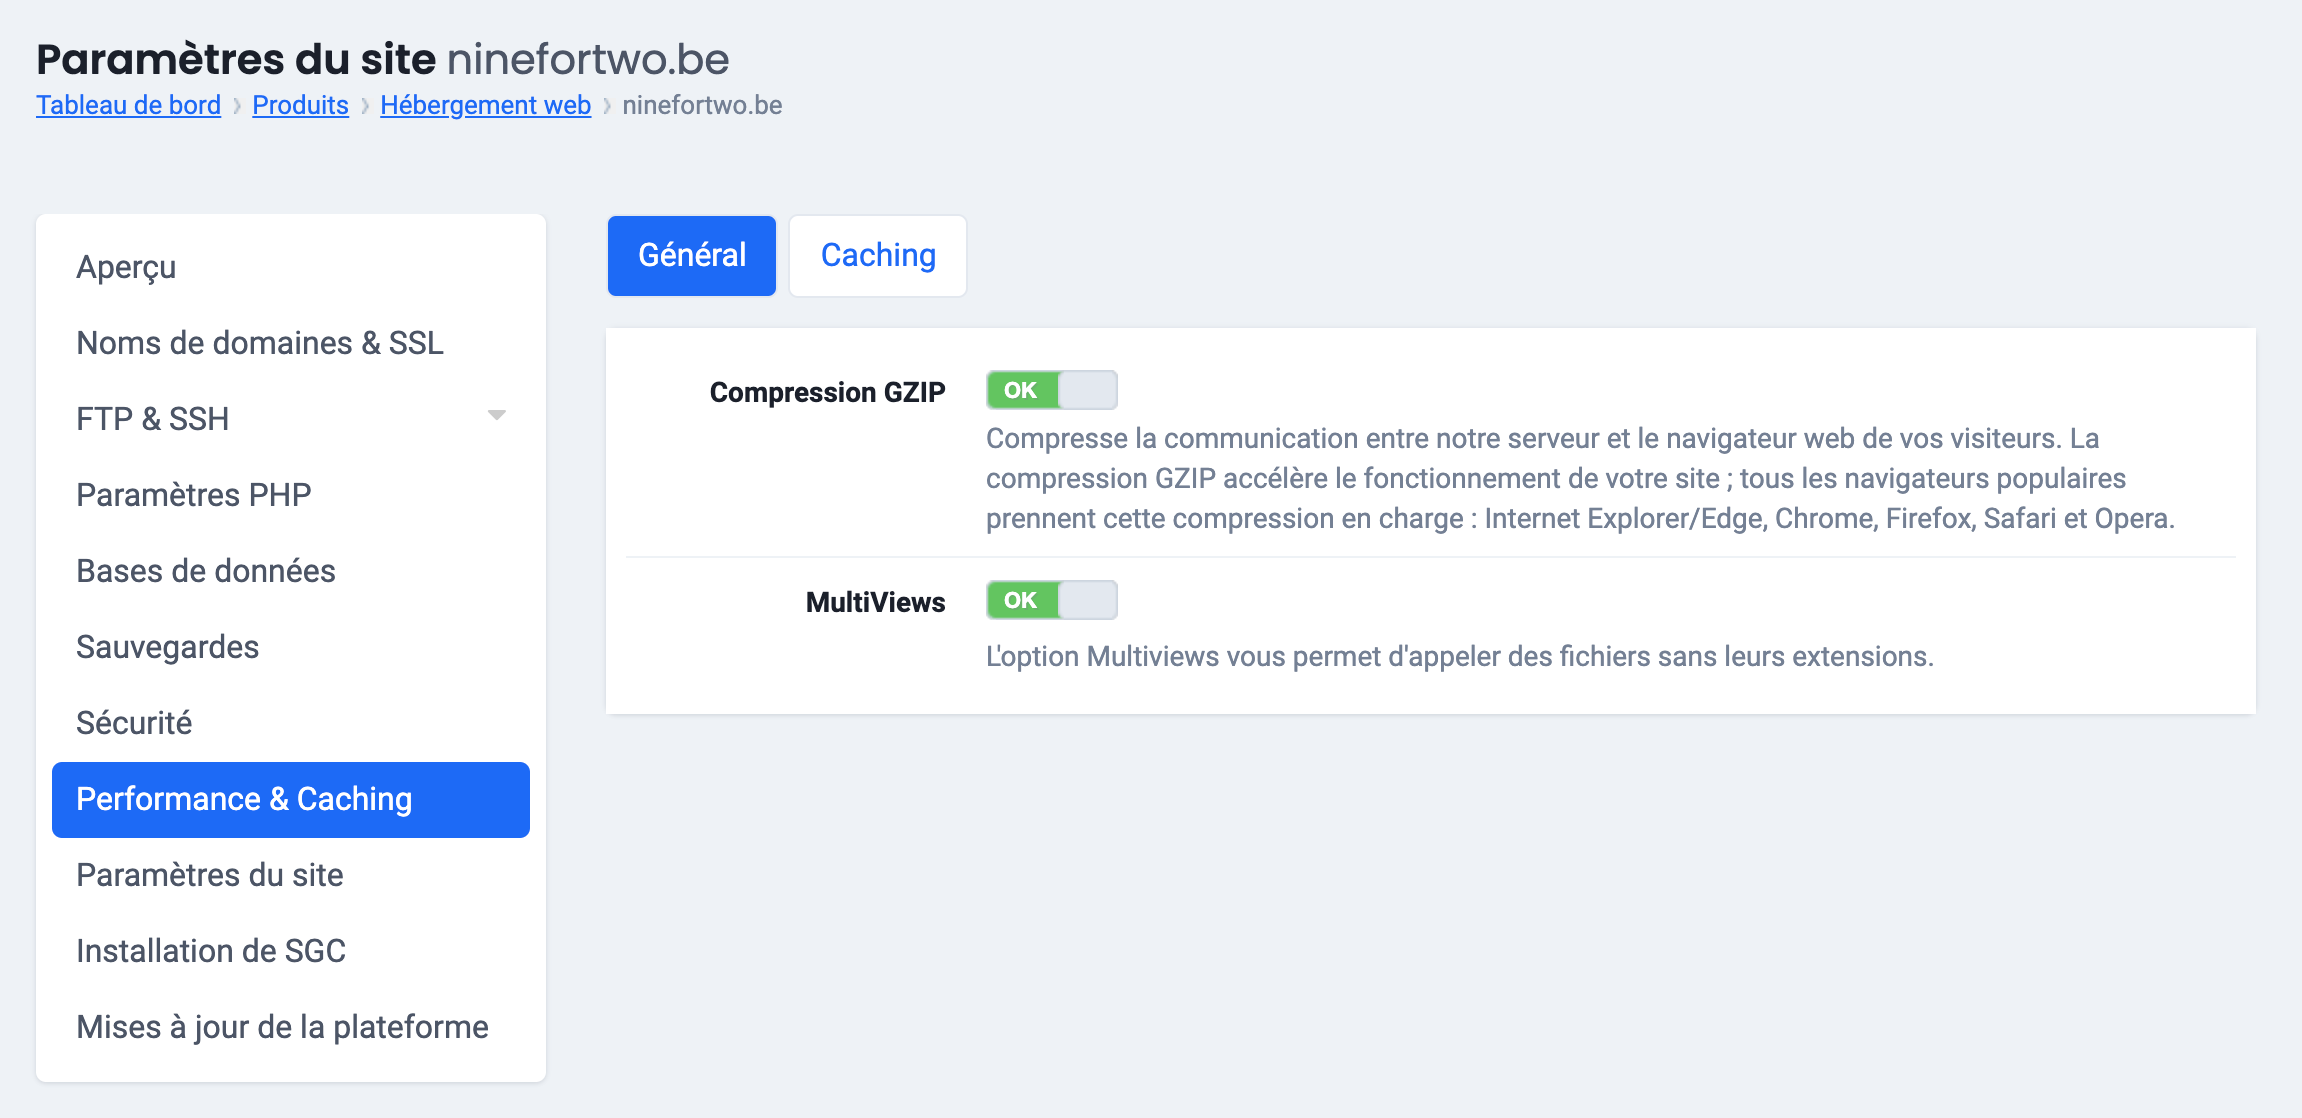Go to the Produits breadcrumb link

pos(300,105)
